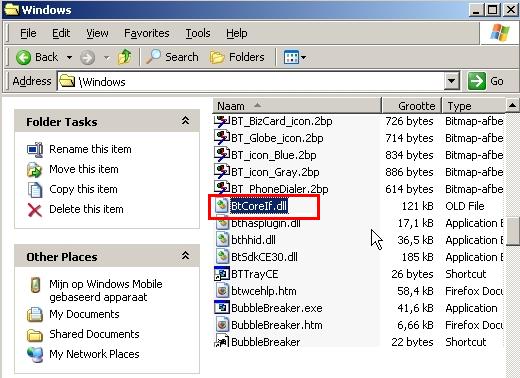This screenshot has height=378, width=520.
Task: Click the Copy this item link
Action: [83, 189]
